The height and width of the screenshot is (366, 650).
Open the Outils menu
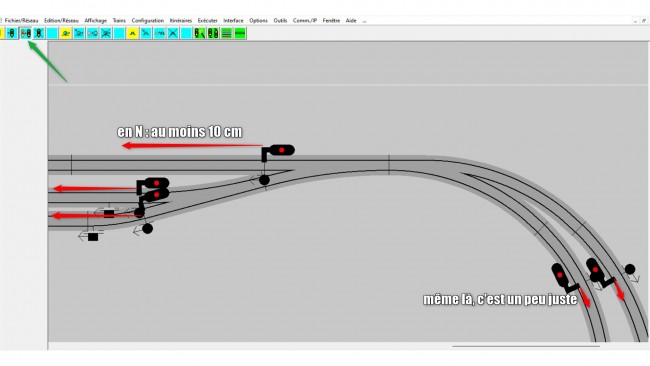[x=280, y=20]
